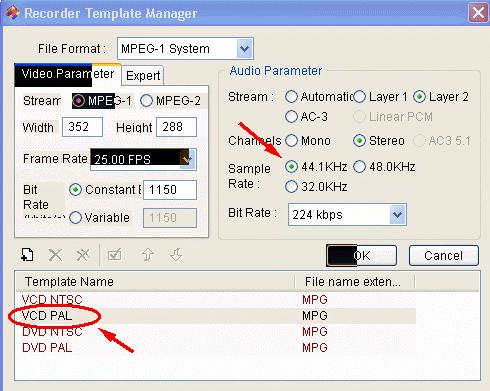The height and width of the screenshot is (391, 490).
Task: Choose 32.0KHz sample rate
Action: click(291, 187)
